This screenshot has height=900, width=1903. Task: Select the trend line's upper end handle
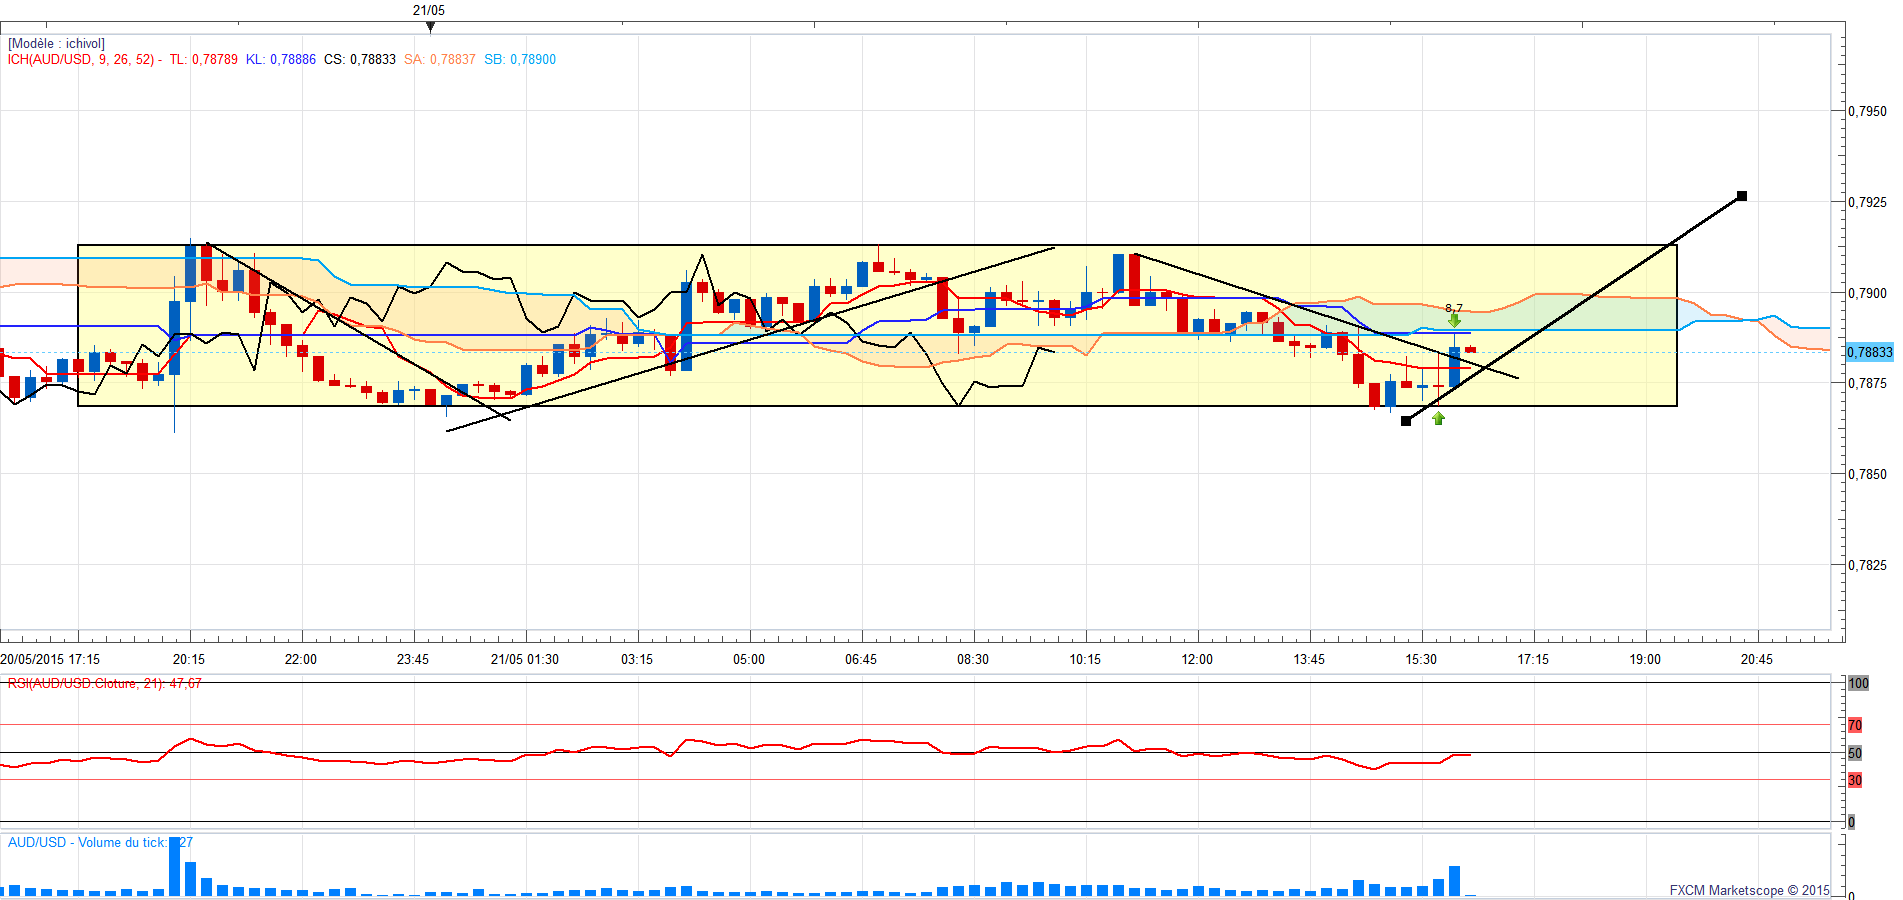pos(1742,196)
